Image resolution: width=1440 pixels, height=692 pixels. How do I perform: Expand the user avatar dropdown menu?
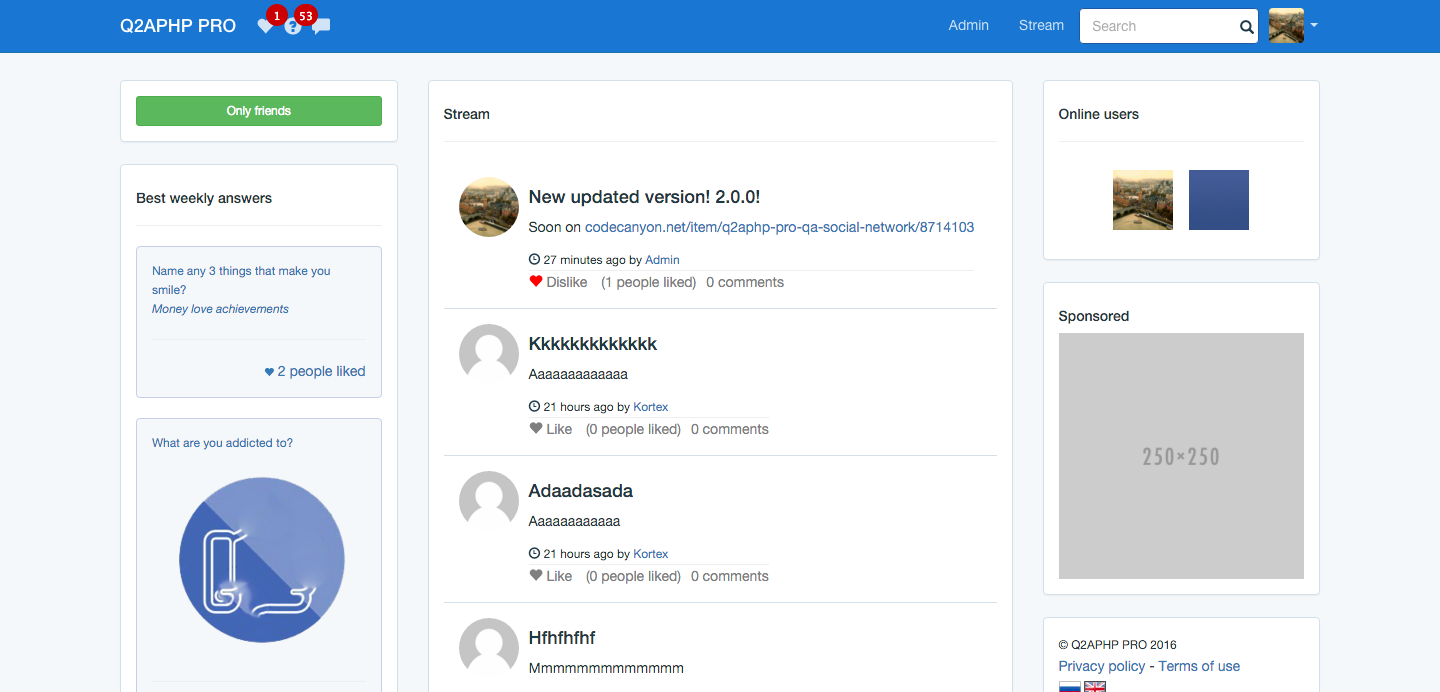(x=1293, y=26)
